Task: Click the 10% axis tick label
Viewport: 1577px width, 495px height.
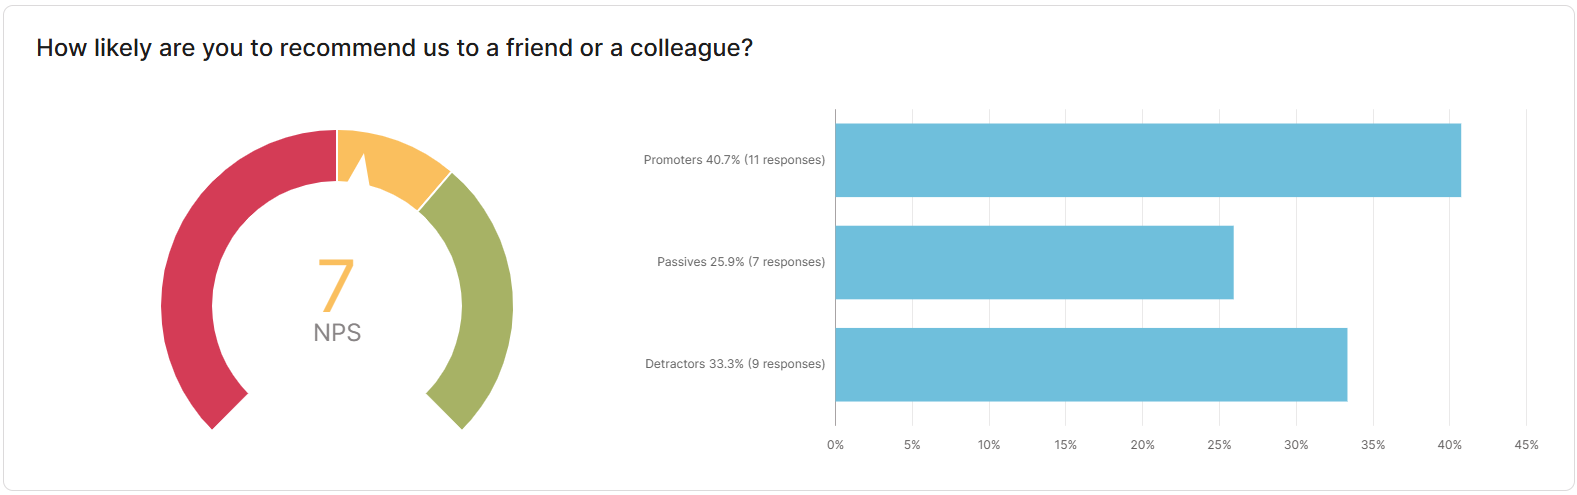Action: [989, 445]
